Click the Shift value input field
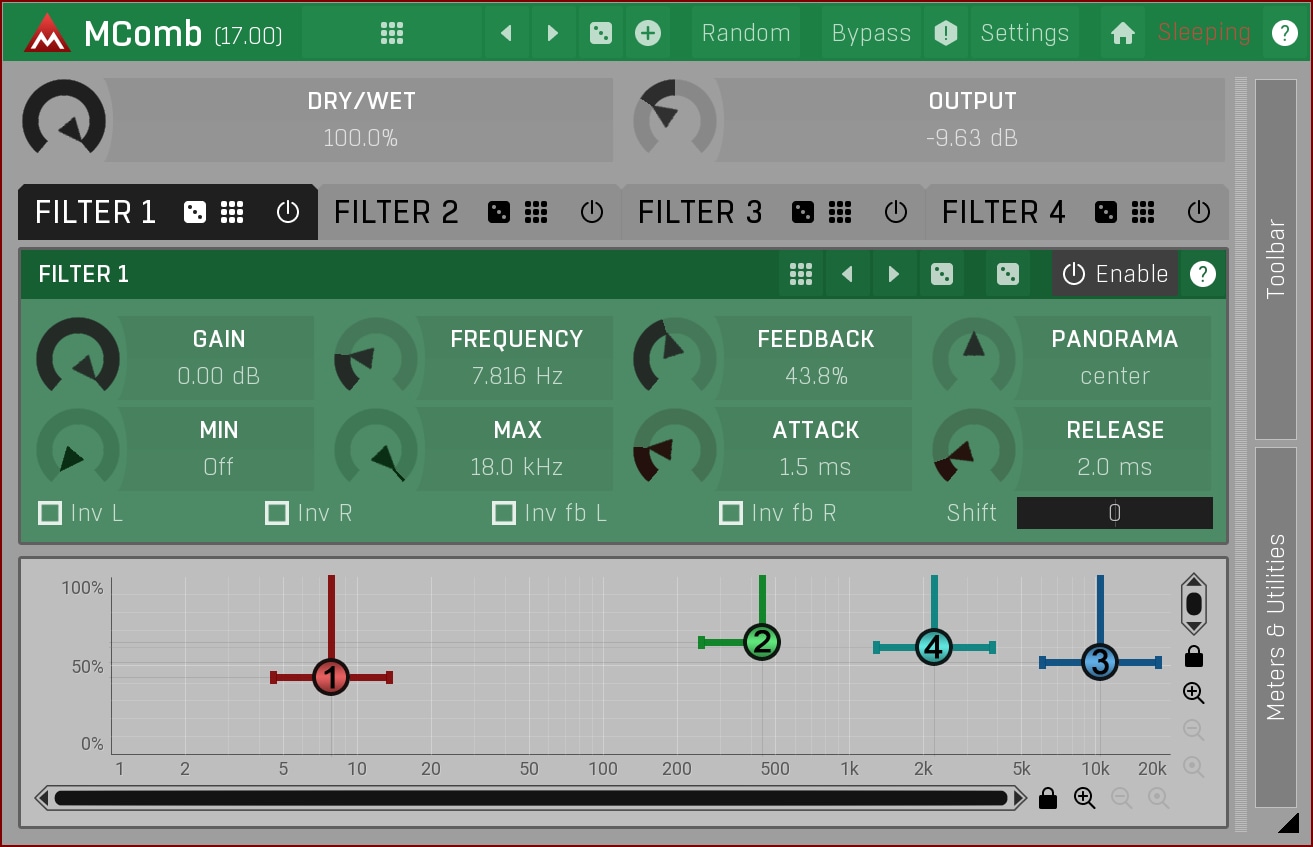The image size is (1313, 847). 1114,513
